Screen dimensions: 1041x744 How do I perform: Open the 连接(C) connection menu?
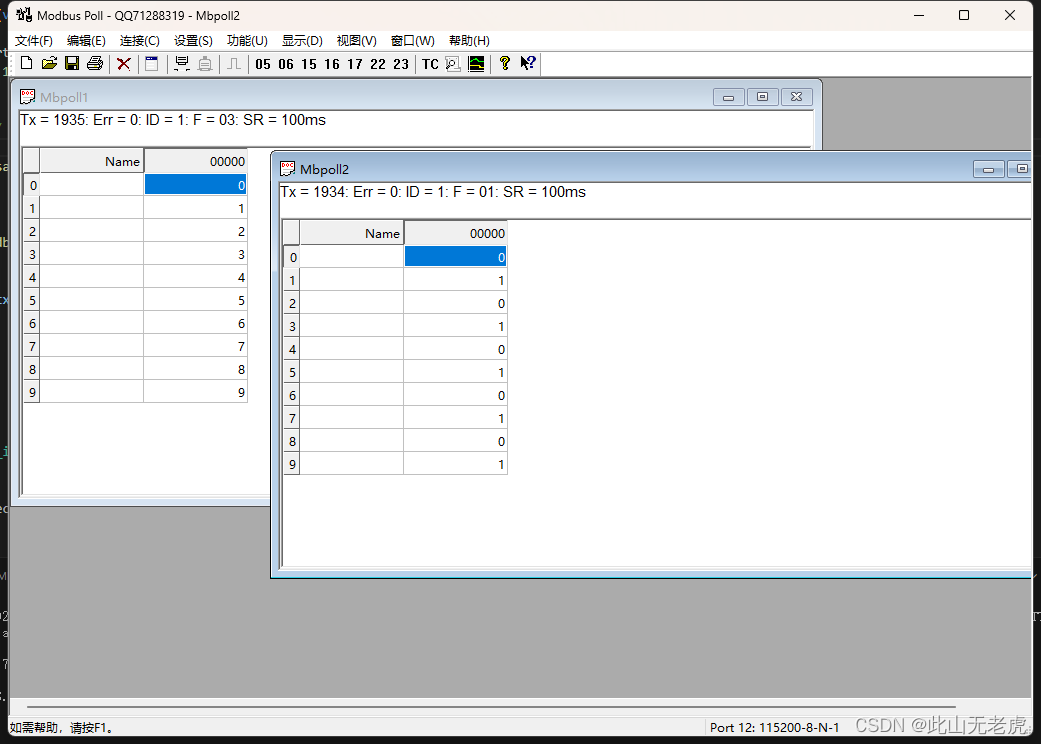139,40
